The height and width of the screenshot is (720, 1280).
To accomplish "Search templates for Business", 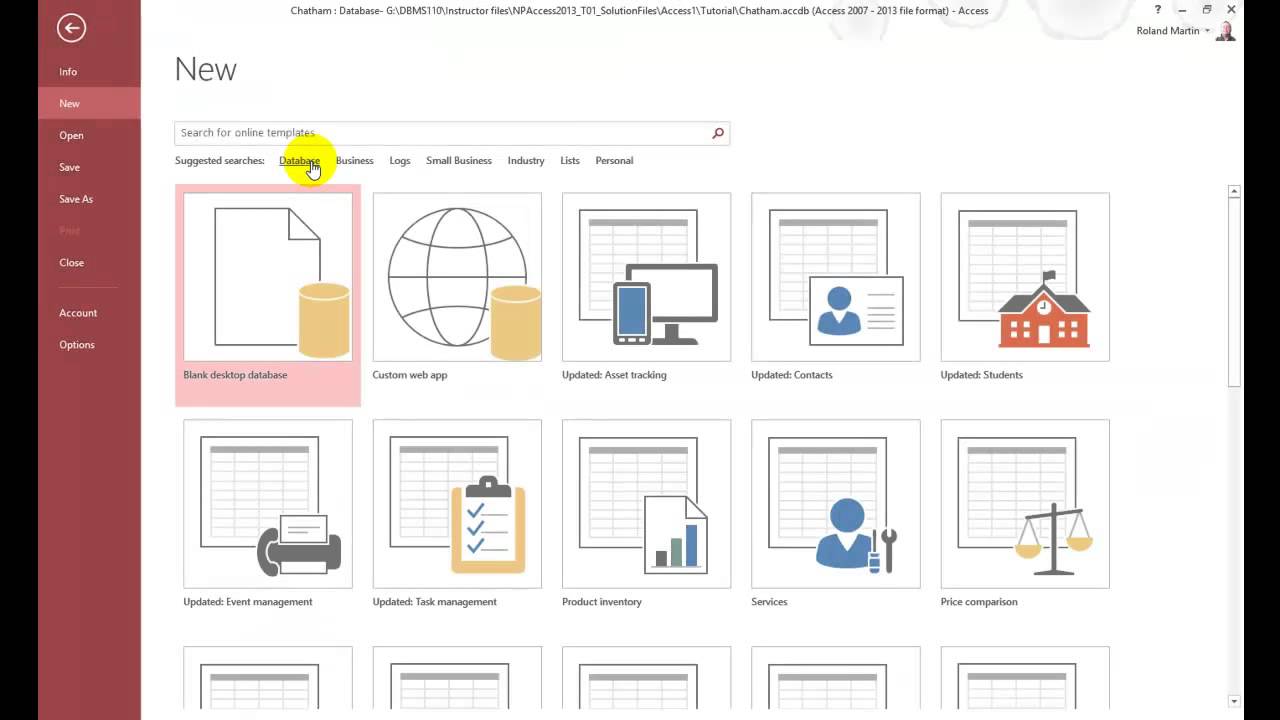I will click(x=354, y=161).
